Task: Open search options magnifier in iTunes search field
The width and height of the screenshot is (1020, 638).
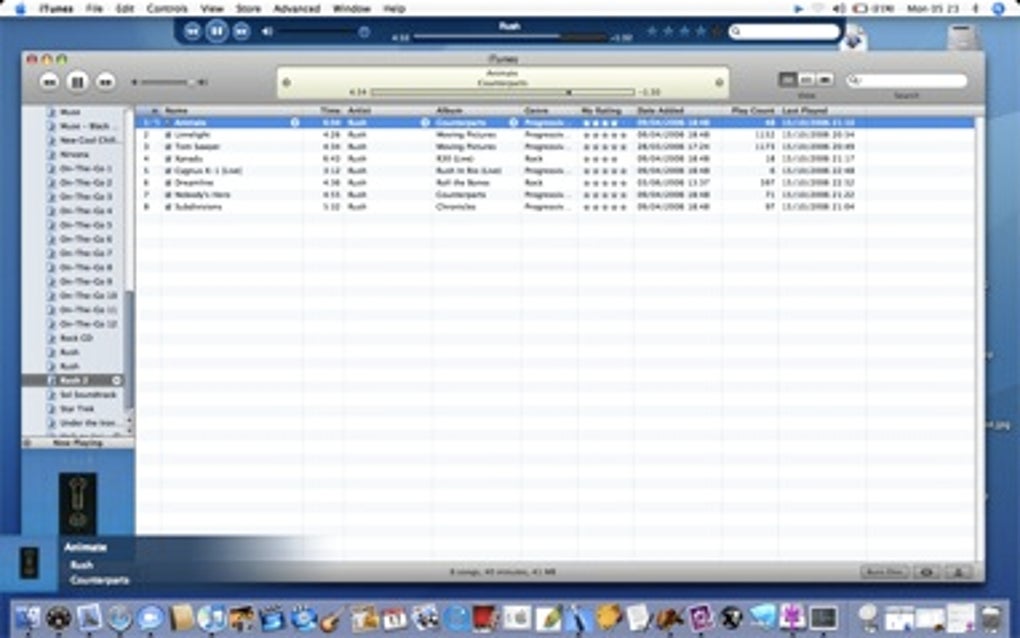Action: coord(854,81)
